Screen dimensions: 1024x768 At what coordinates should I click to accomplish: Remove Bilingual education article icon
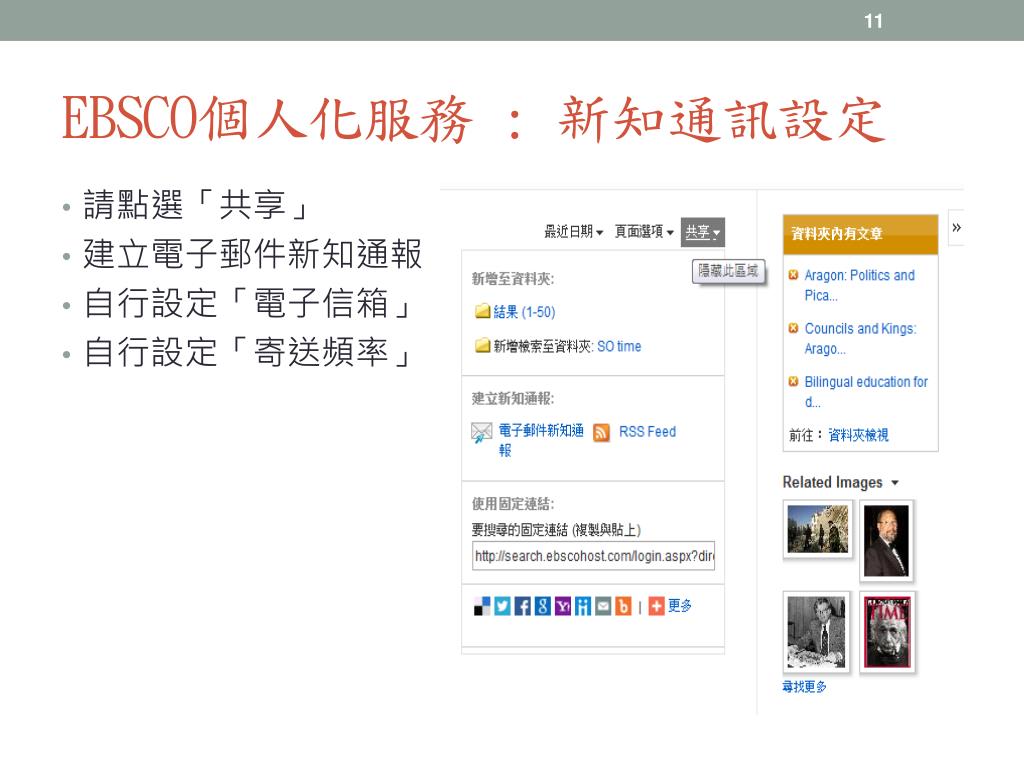793,381
